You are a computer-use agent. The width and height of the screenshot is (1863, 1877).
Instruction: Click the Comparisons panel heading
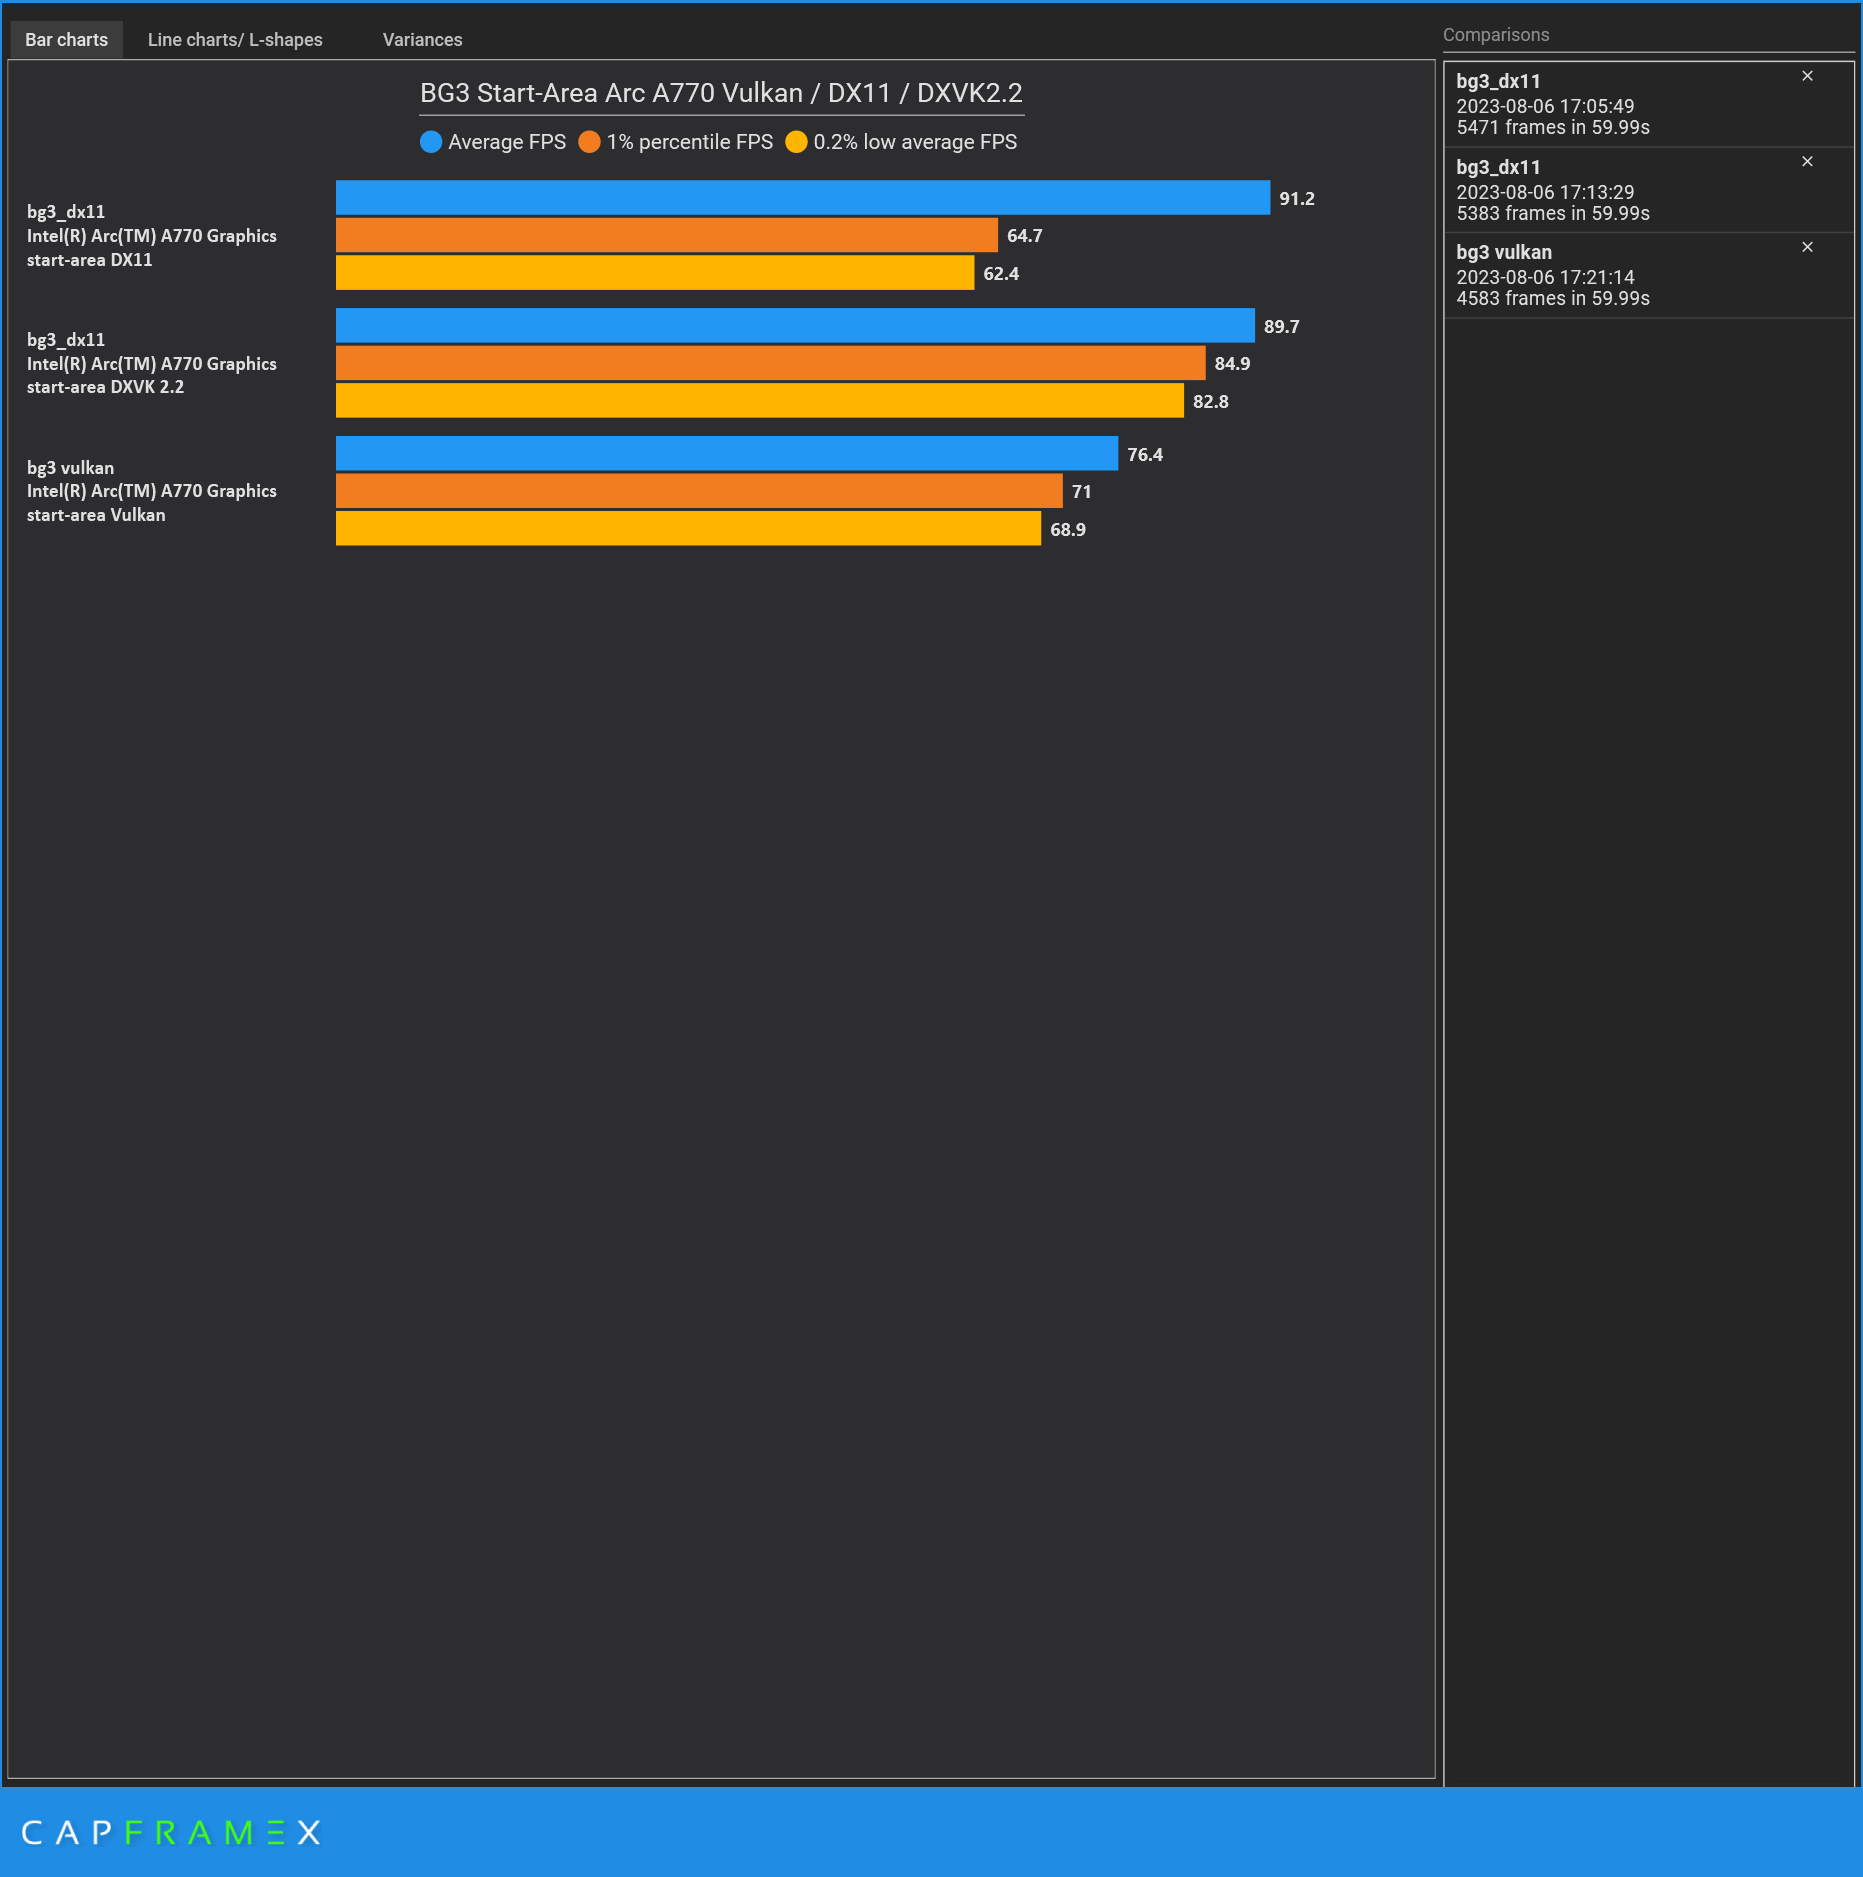click(x=1496, y=35)
